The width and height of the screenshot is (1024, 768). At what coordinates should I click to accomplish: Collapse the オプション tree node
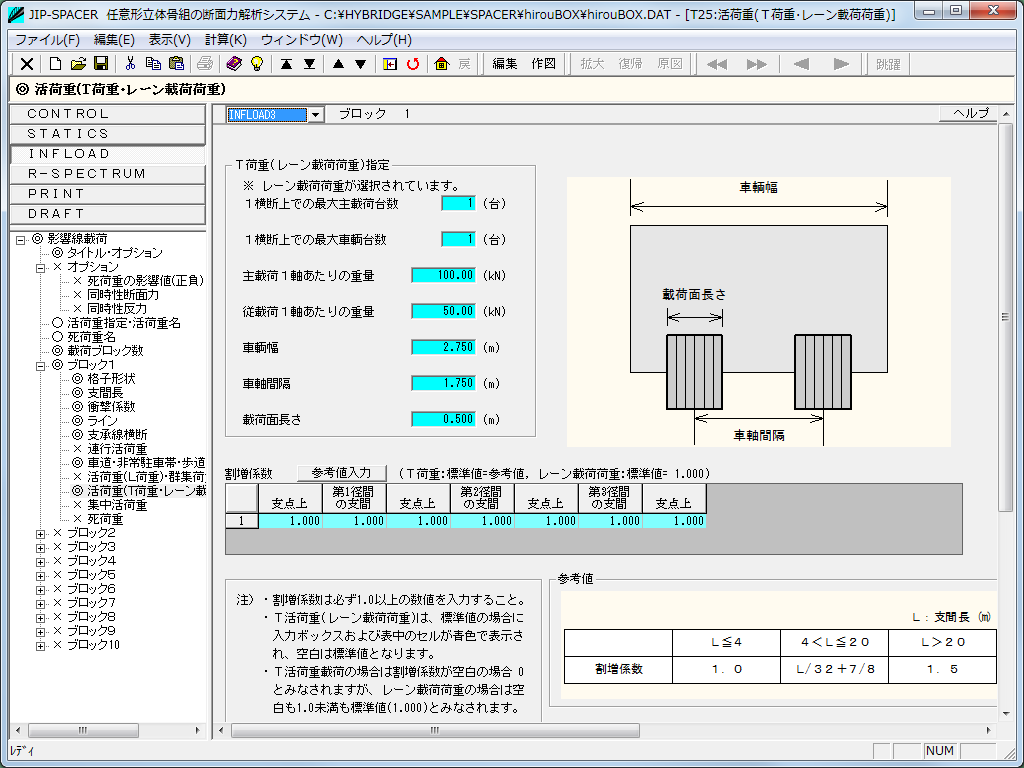(41, 268)
